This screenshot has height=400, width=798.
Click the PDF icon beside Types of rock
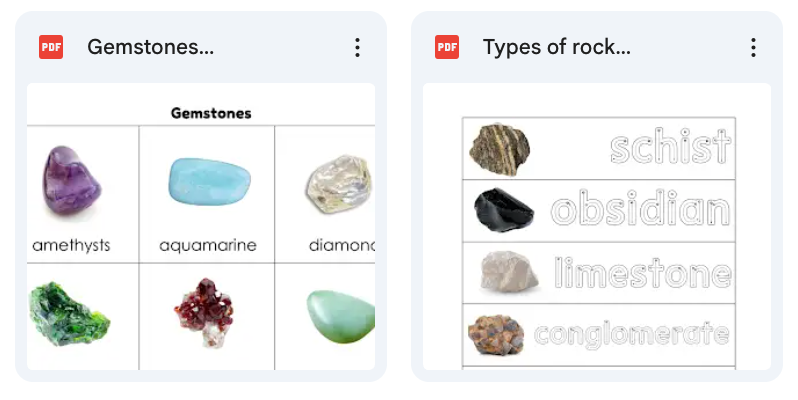pos(447,47)
